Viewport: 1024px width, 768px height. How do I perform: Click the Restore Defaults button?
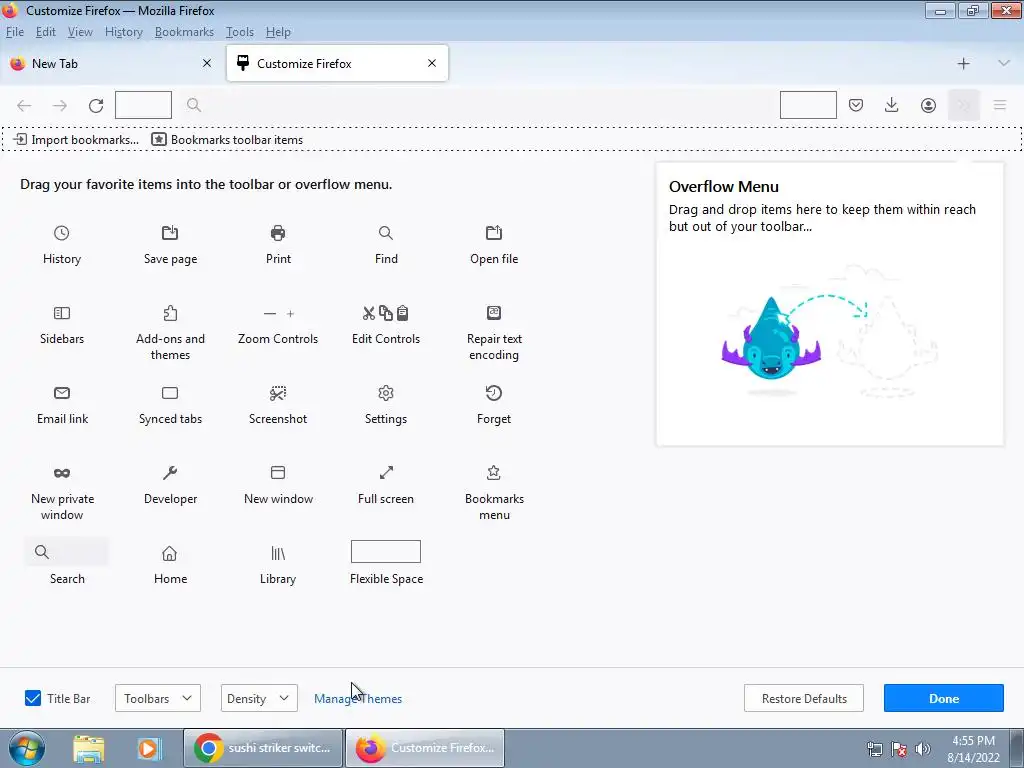[x=804, y=698]
